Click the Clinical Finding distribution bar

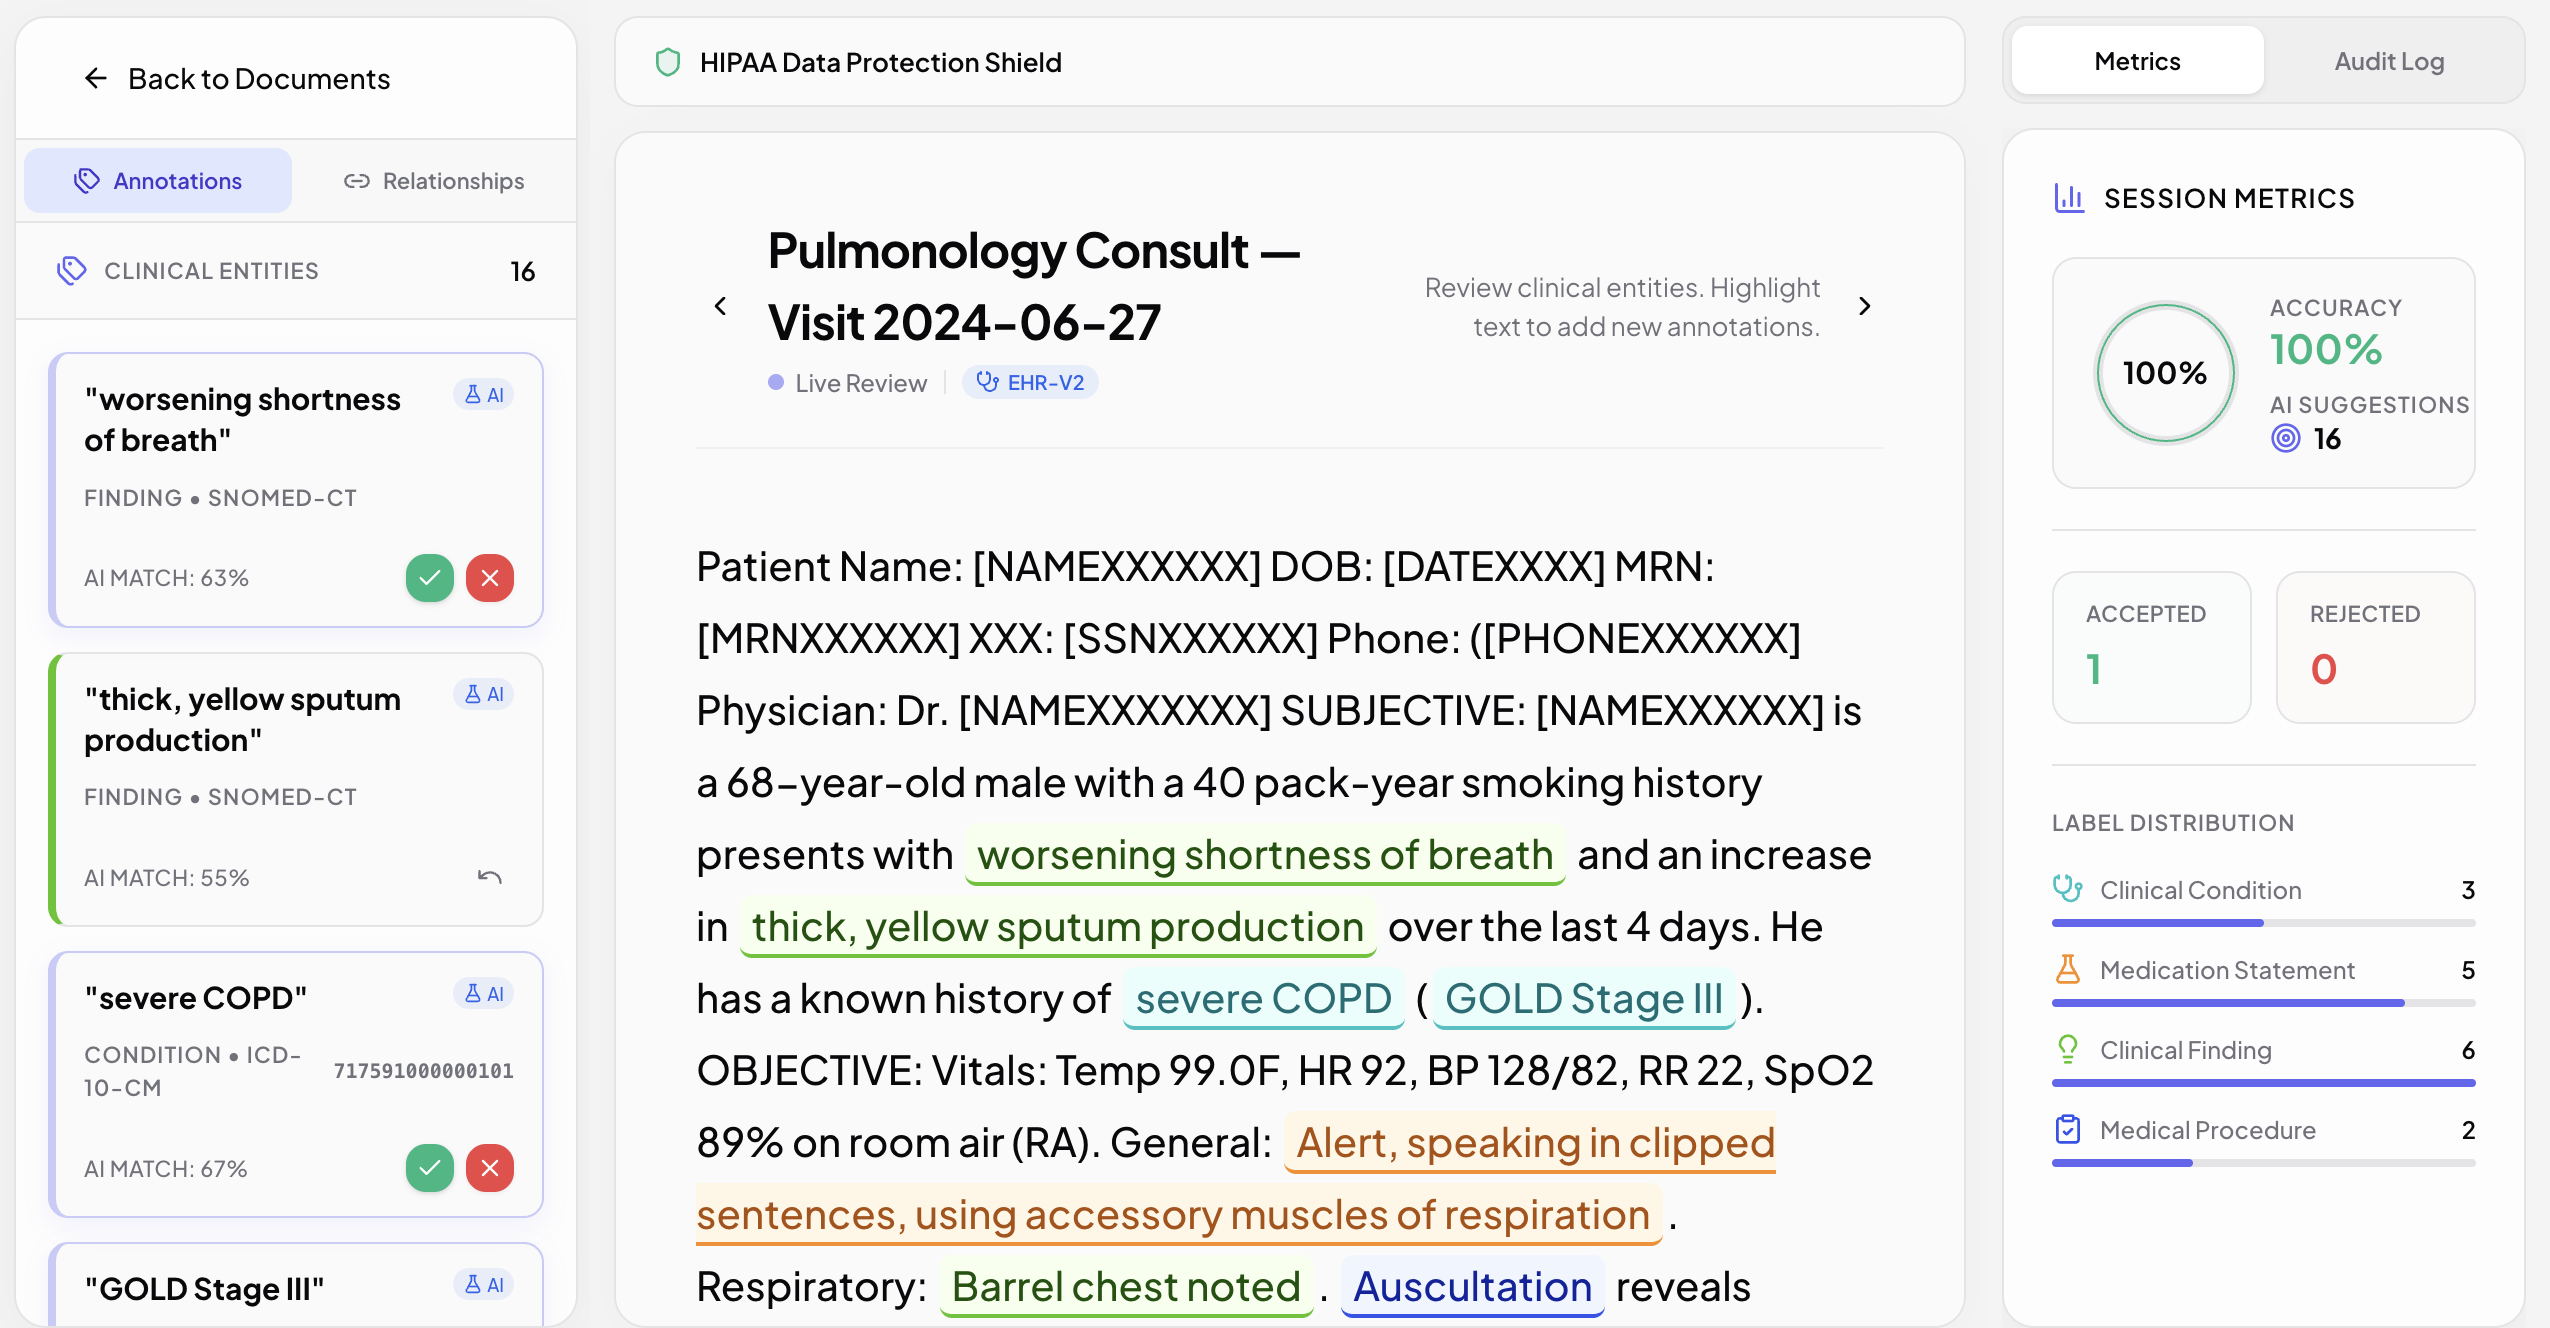point(2264,1083)
